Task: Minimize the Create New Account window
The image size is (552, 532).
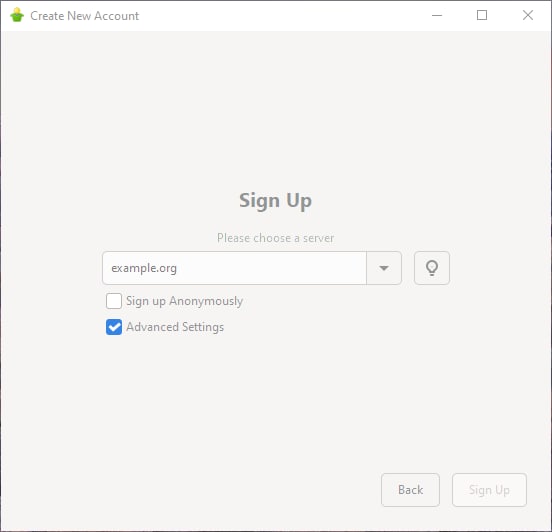Action: [x=437, y=15]
